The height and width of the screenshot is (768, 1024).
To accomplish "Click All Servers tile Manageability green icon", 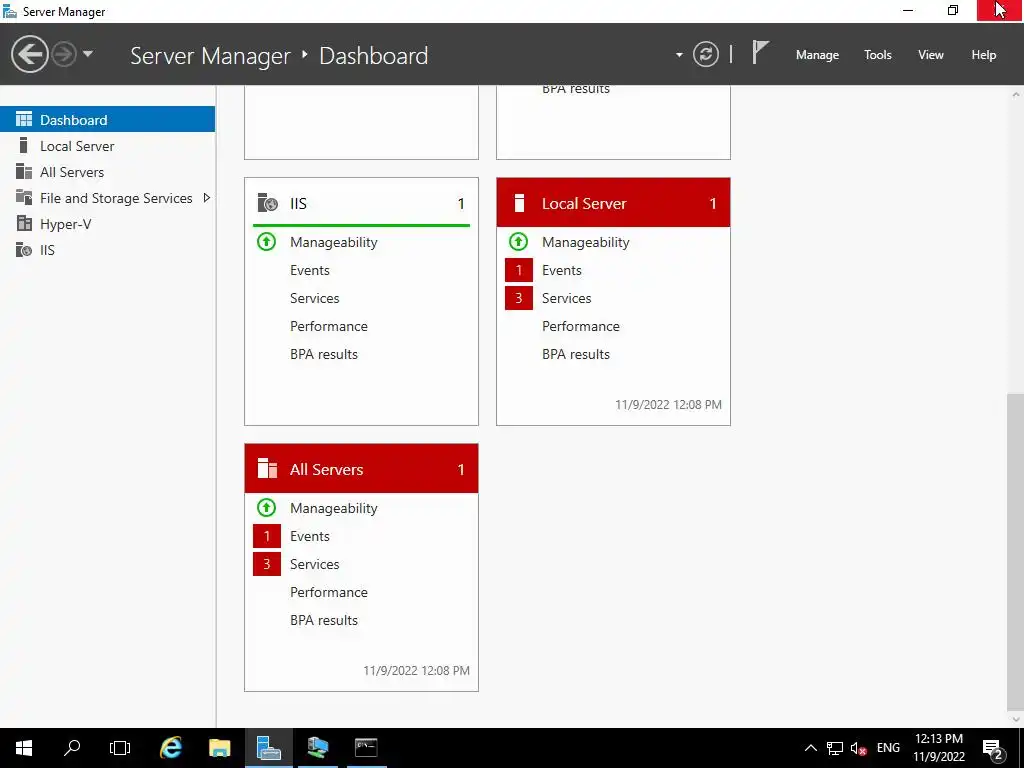I will coord(266,507).
